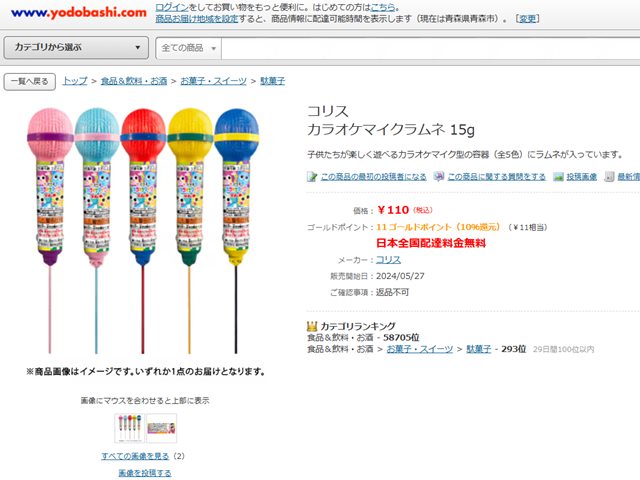This screenshot has height=480, width=640.
Task: Open お菓子・スイーツ breadcrumb link
Action: [213, 81]
